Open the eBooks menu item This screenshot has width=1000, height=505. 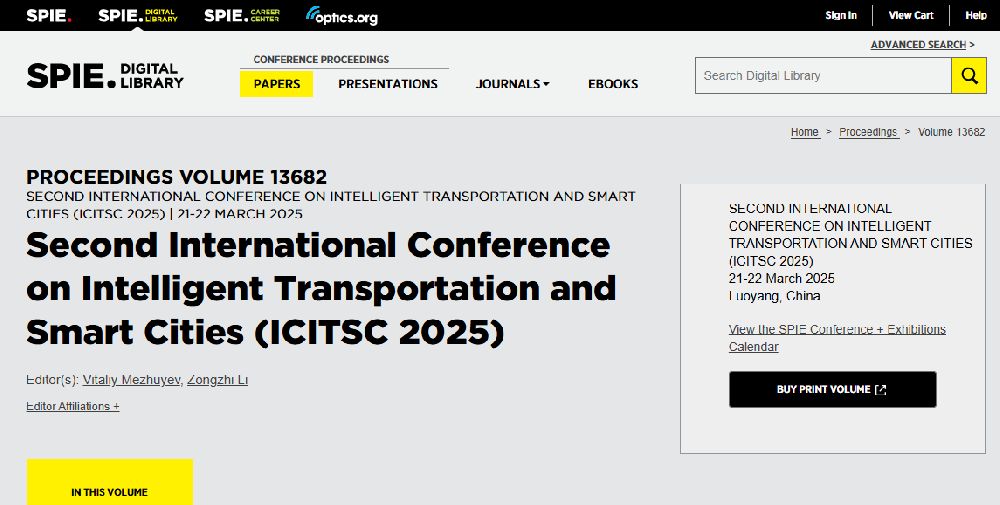point(613,84)
